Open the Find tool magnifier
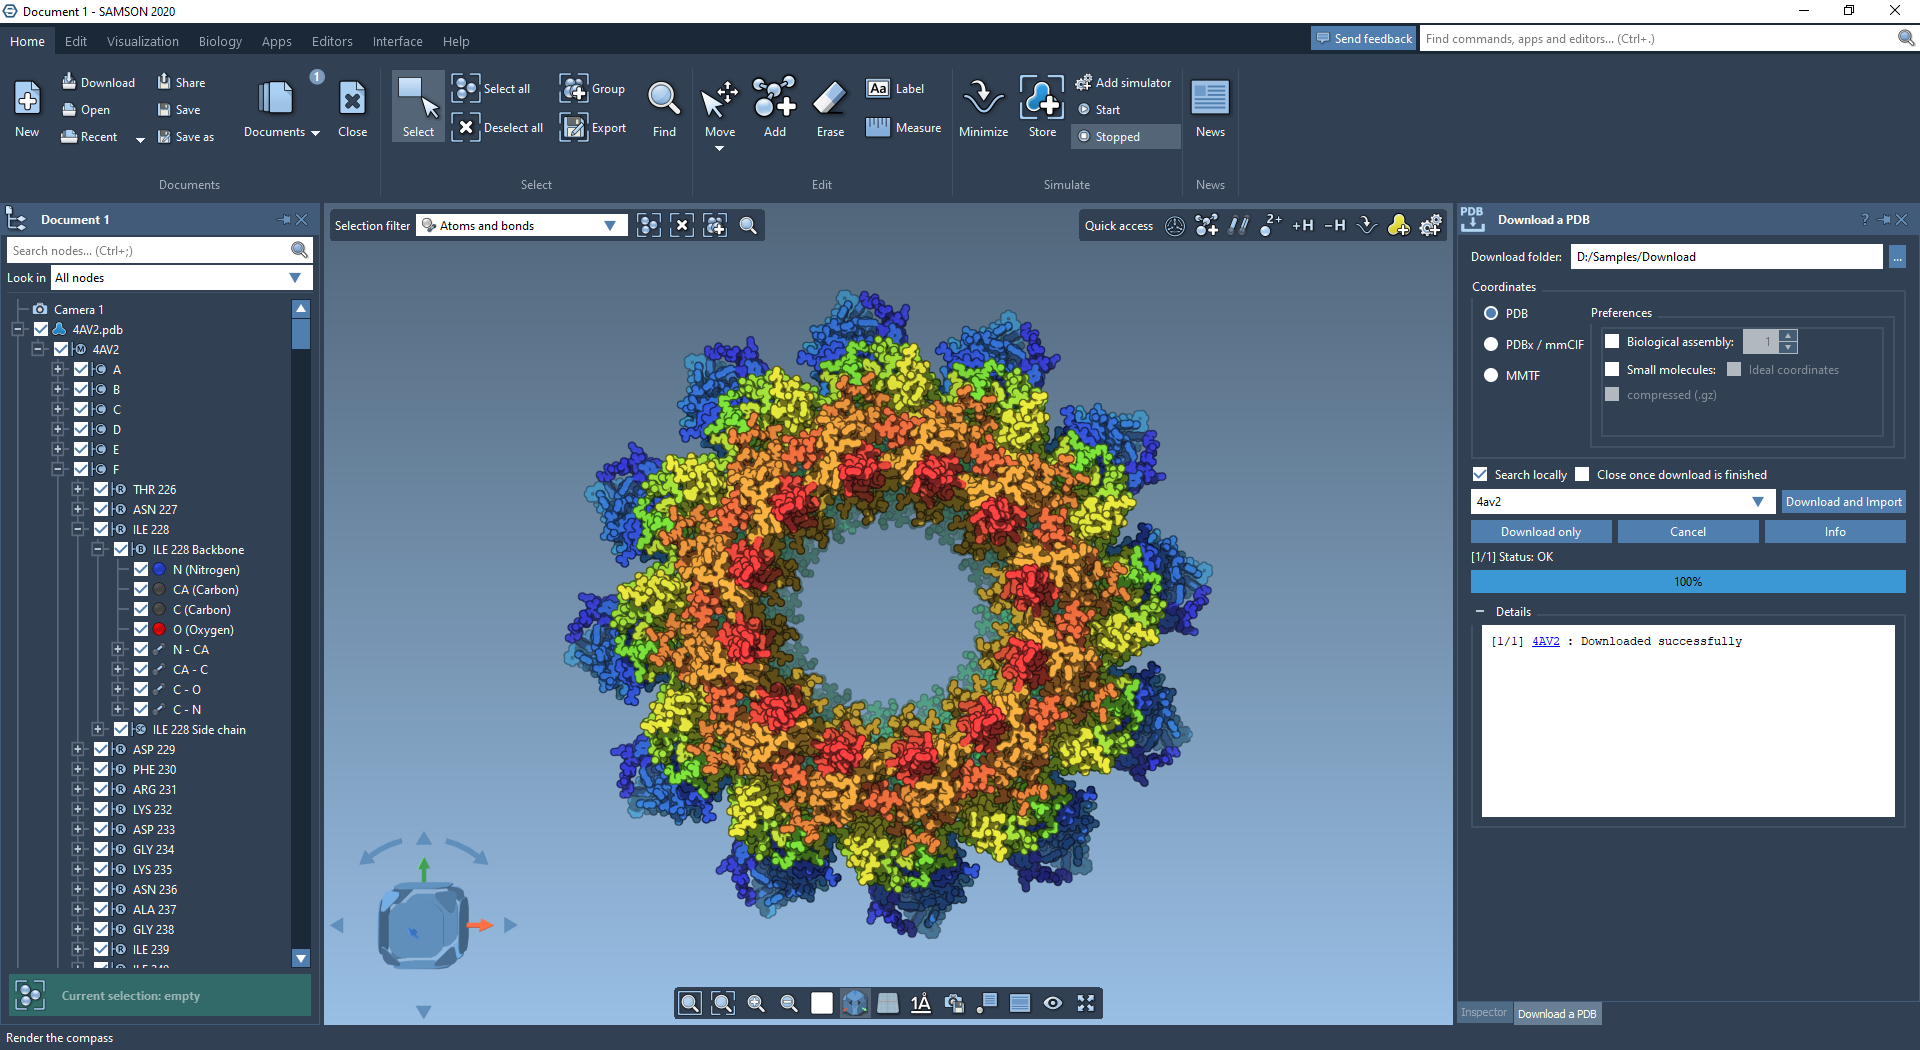Screen dimensions: 1920x1050 pos(664,99)
